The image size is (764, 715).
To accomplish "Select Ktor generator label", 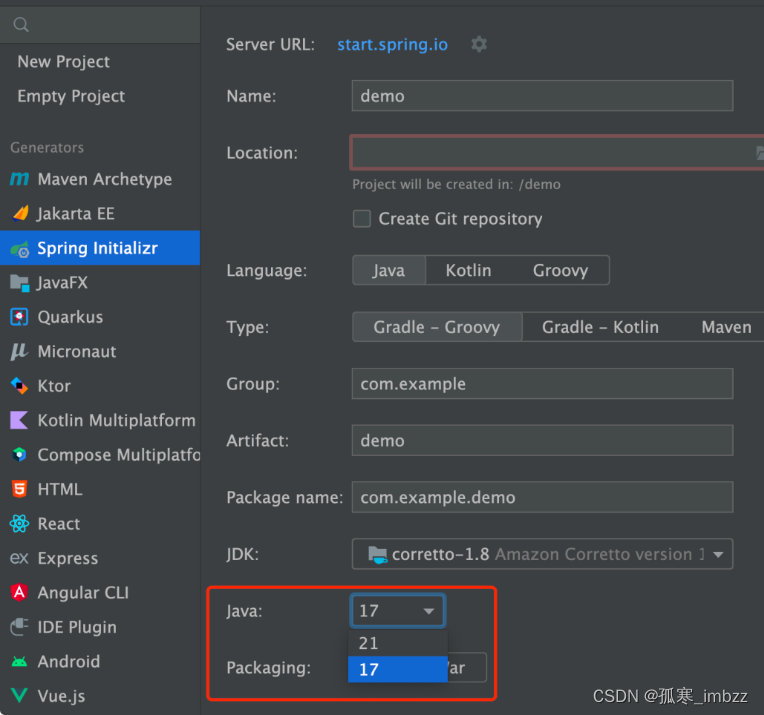I will tap(54, 386).
